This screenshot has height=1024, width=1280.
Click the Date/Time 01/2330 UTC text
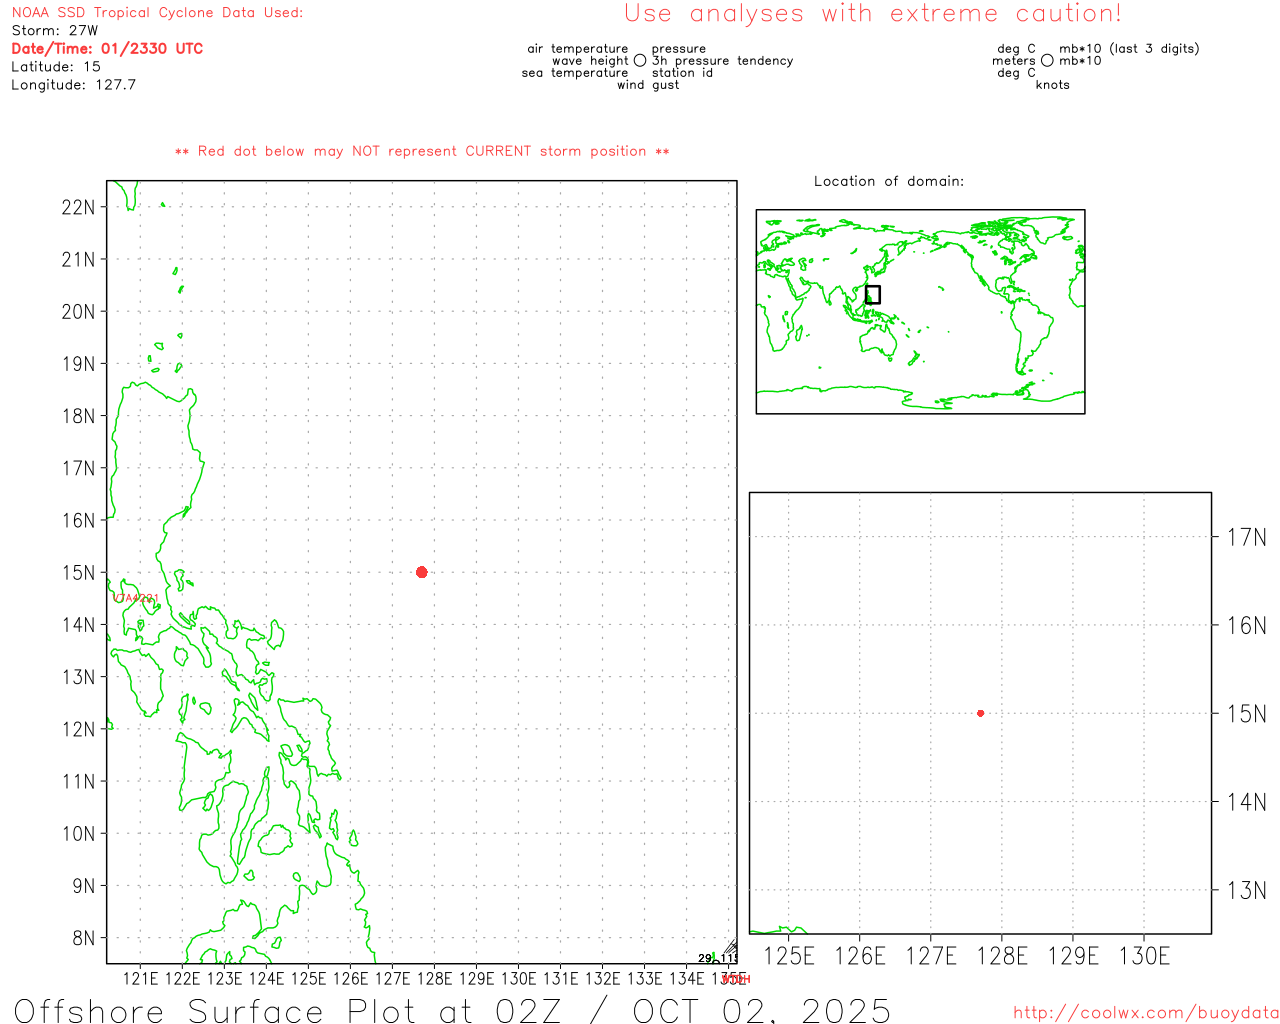(x=107, y=49)
